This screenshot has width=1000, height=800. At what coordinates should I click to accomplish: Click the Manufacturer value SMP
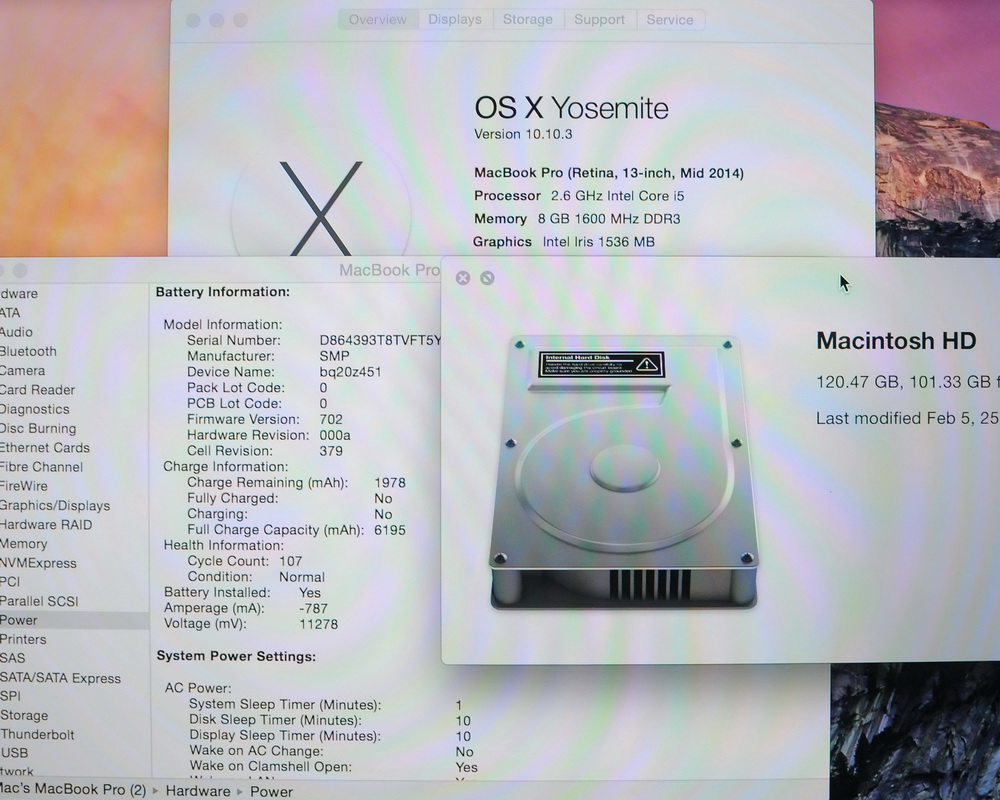click(334, 356)
